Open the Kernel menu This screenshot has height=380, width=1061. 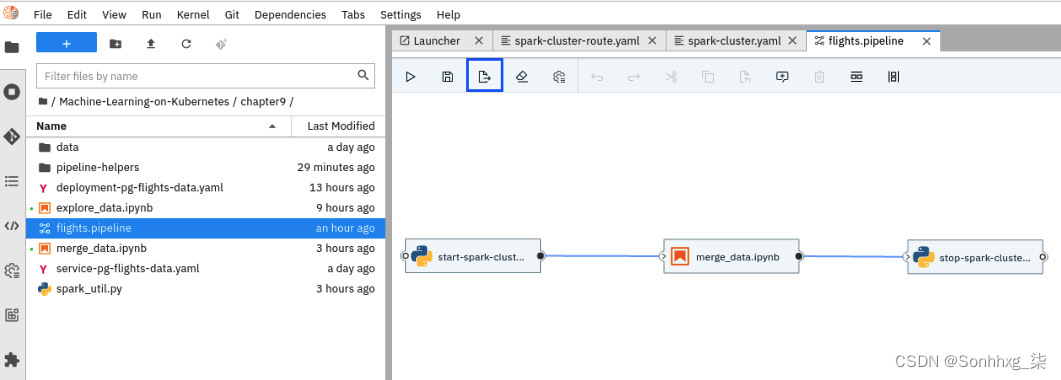point(193,14)
